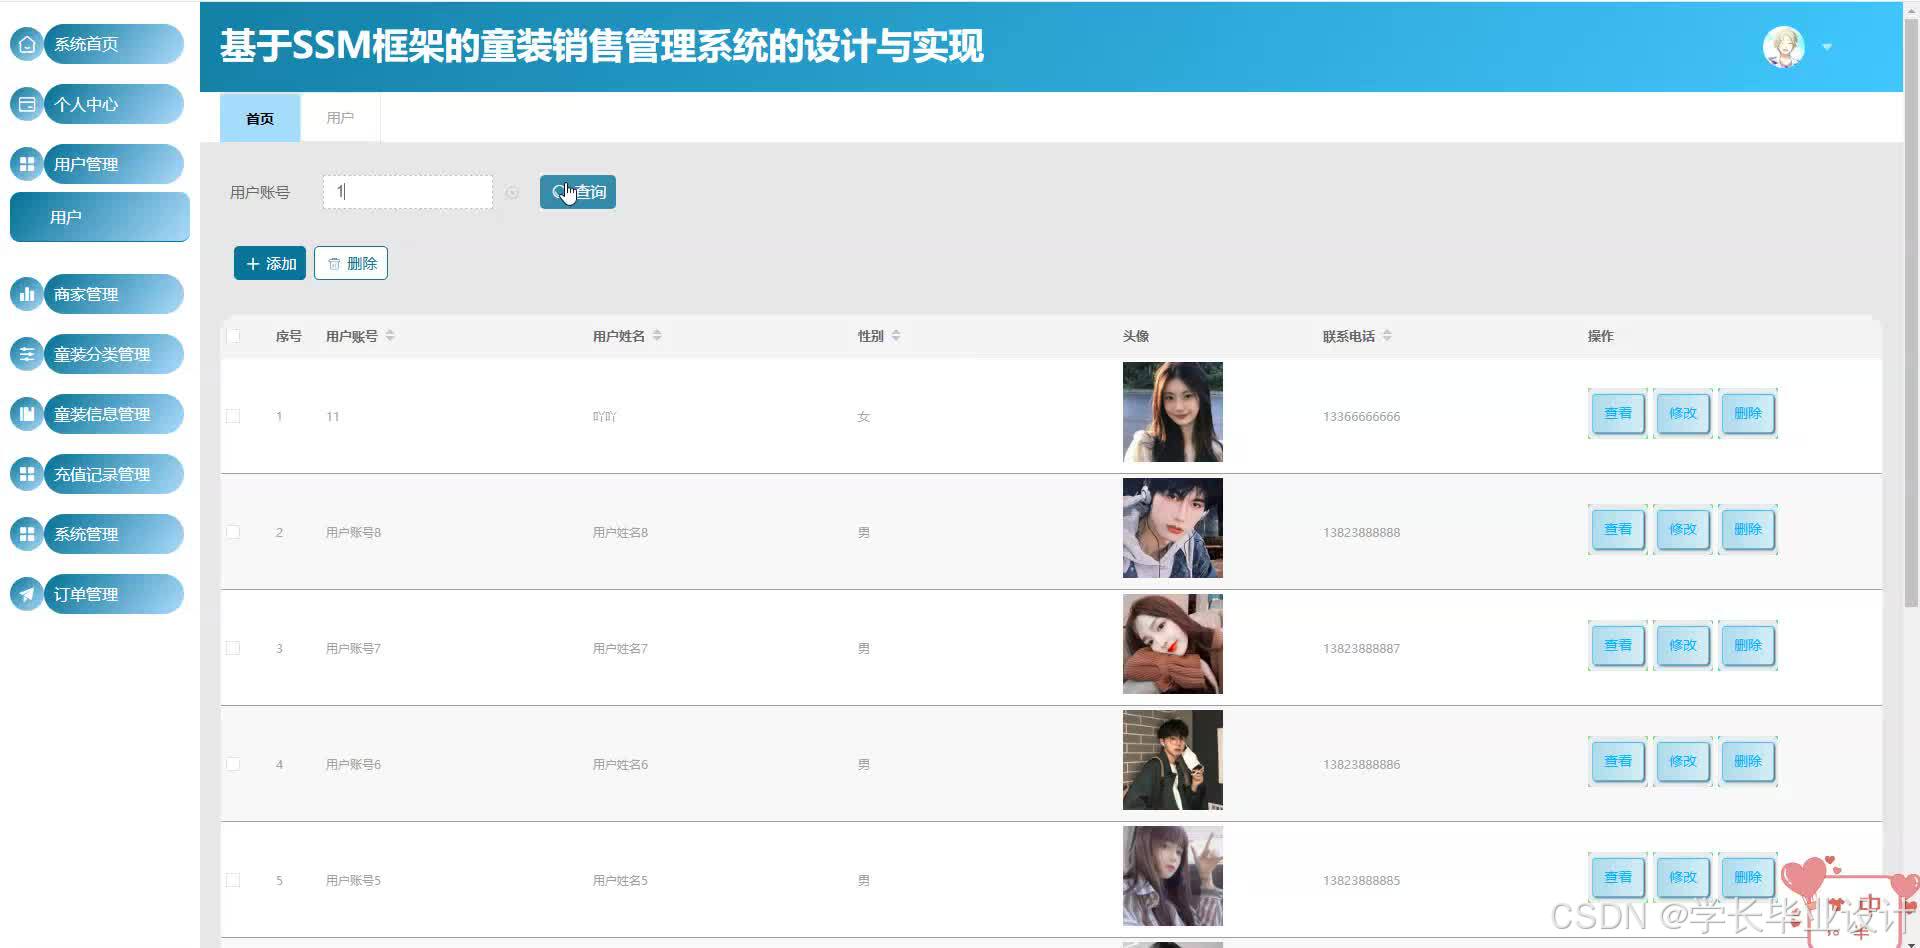Click the 充值记录管理 grid icon
The image size is (1920, 948).
(x=27, y=474)
